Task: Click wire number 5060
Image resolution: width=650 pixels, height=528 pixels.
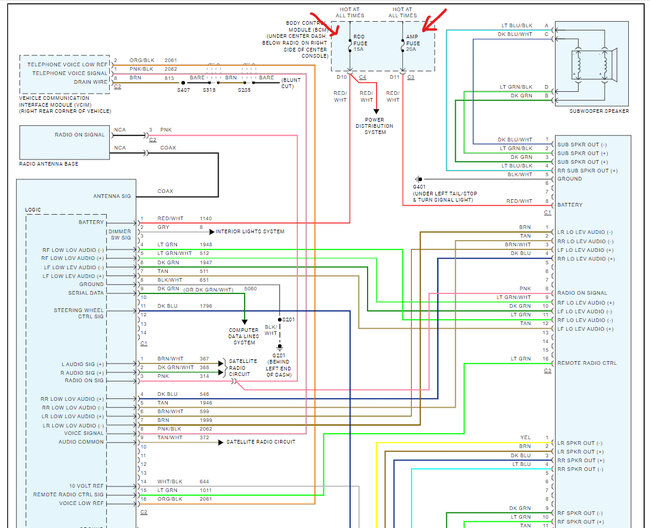Action: pyautogui.click(x=250, y=288)
